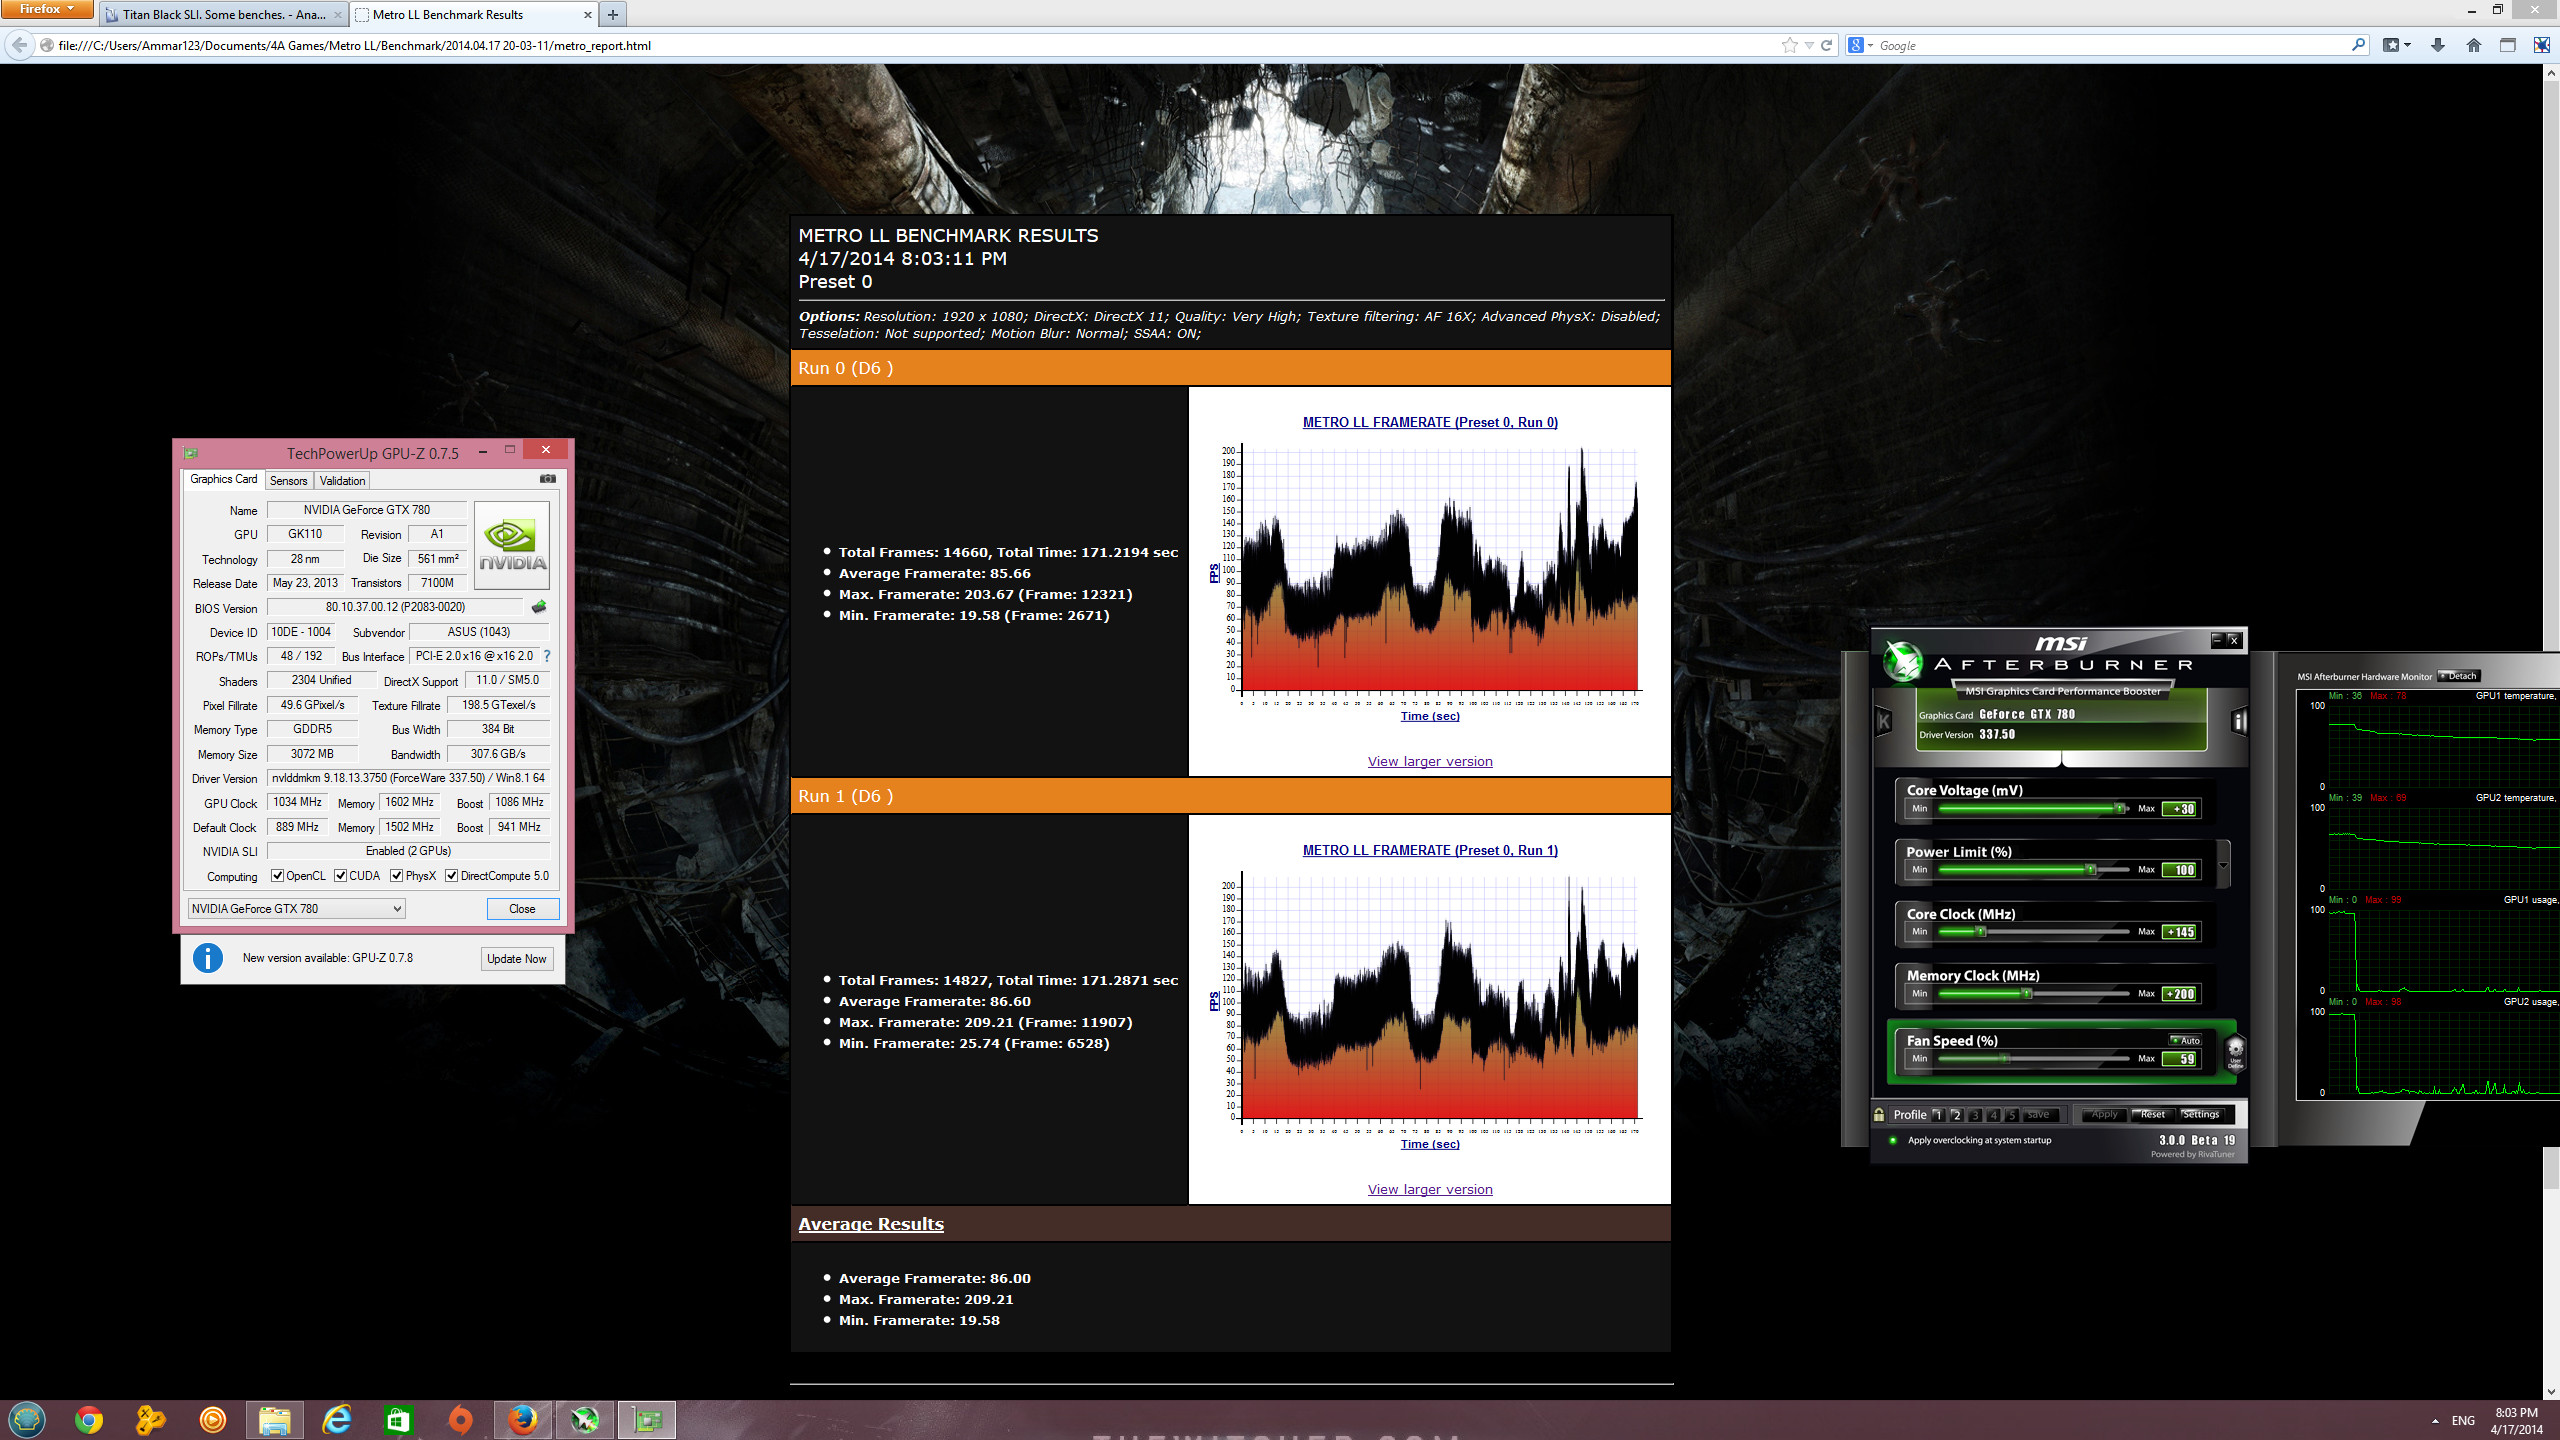Expand the Power Limit dropdown arrow

[x=2224, y=865]
